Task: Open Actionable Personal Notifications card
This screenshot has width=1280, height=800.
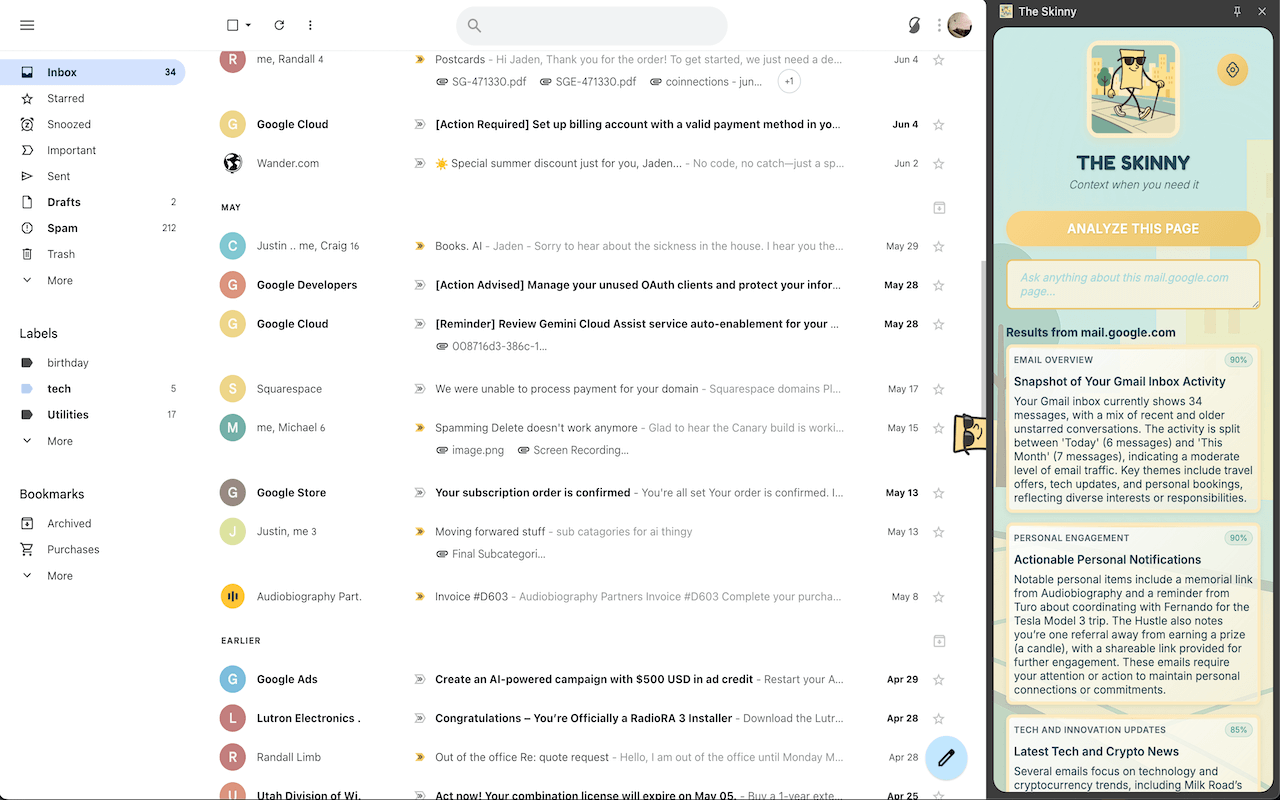Action: (1133, 615)
